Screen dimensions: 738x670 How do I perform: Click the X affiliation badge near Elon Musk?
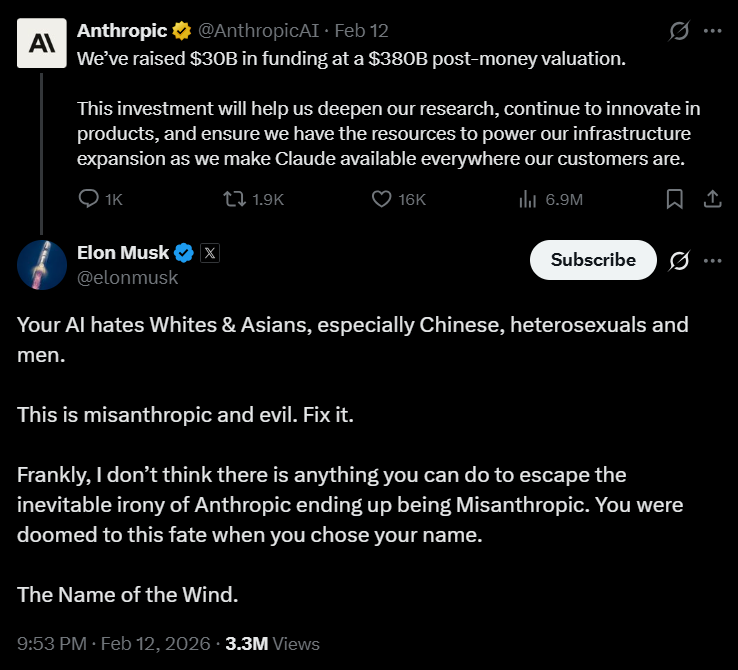[x=210, y=253]
